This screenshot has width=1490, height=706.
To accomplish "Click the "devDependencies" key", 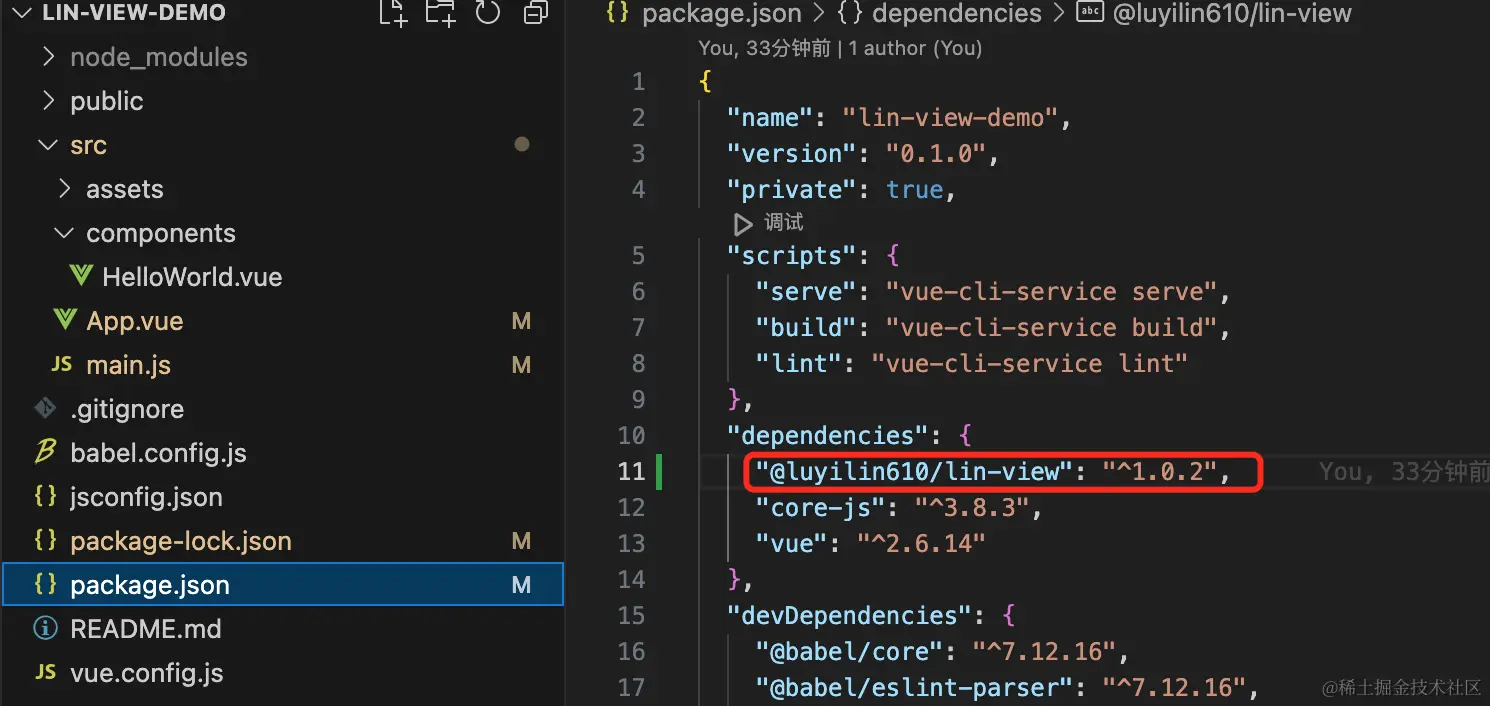I will click(850, 616).
